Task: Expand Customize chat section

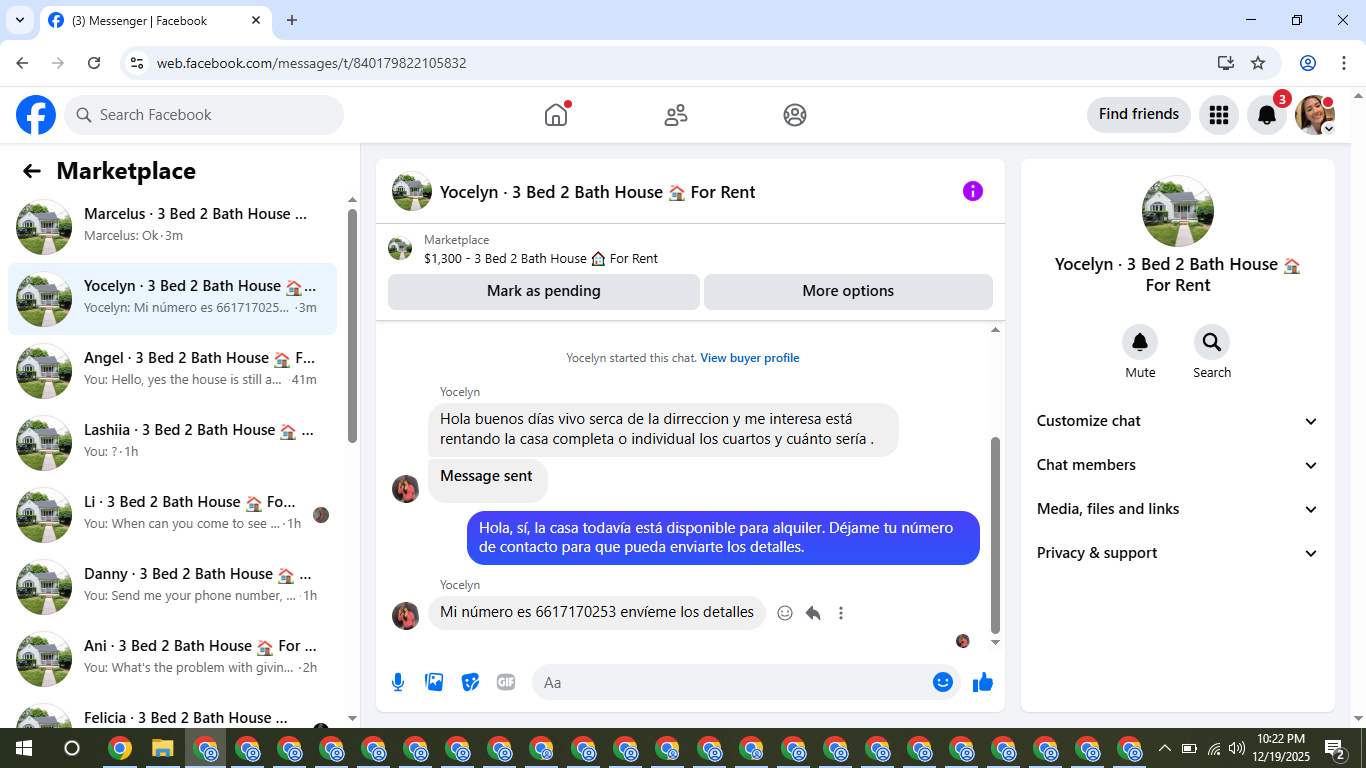Action: coord(1178,421)
